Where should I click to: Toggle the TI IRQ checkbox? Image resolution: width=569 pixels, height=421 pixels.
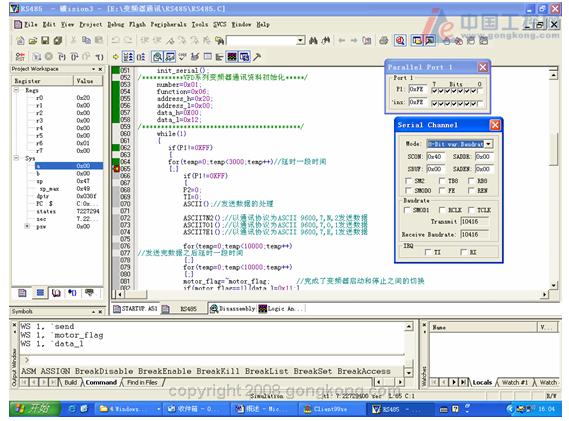(428, 252)
